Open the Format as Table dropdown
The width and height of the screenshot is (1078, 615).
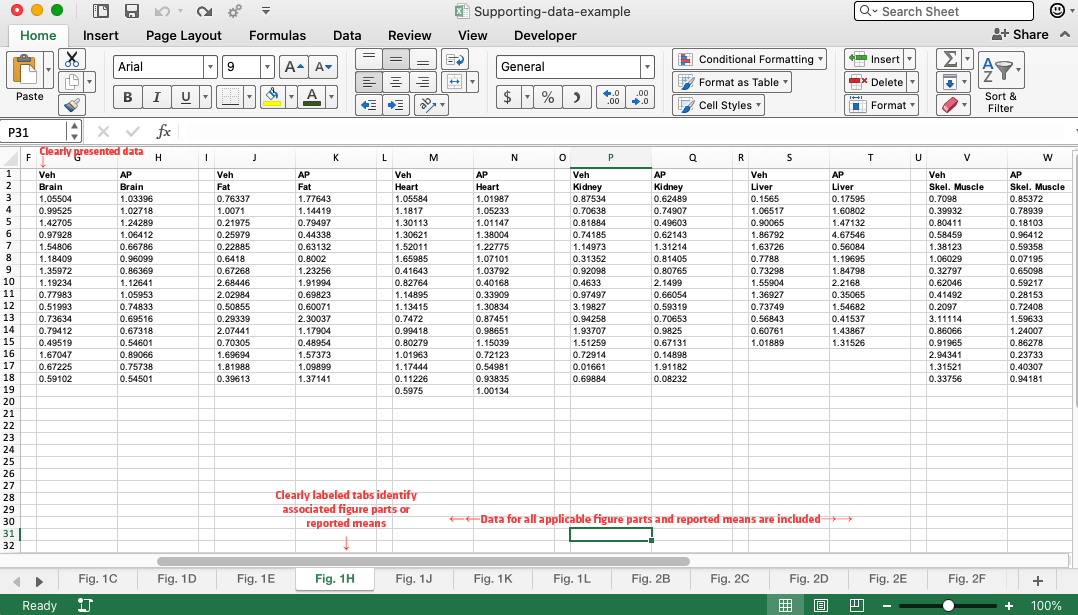732,82
